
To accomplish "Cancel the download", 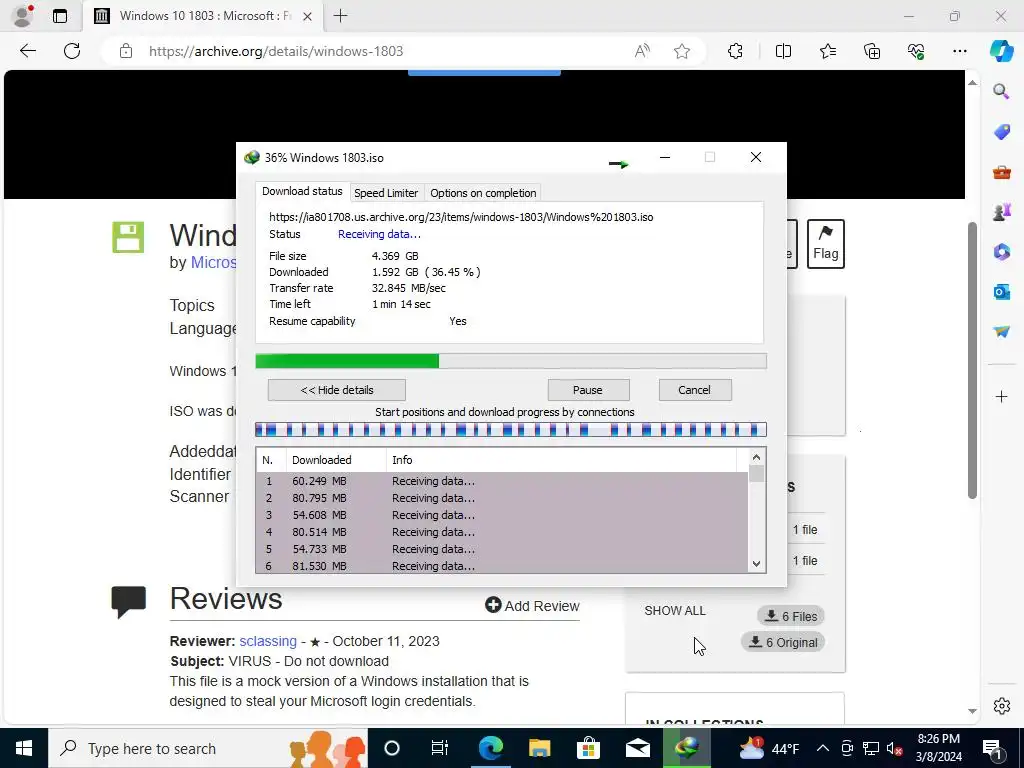I will (694, 390).
